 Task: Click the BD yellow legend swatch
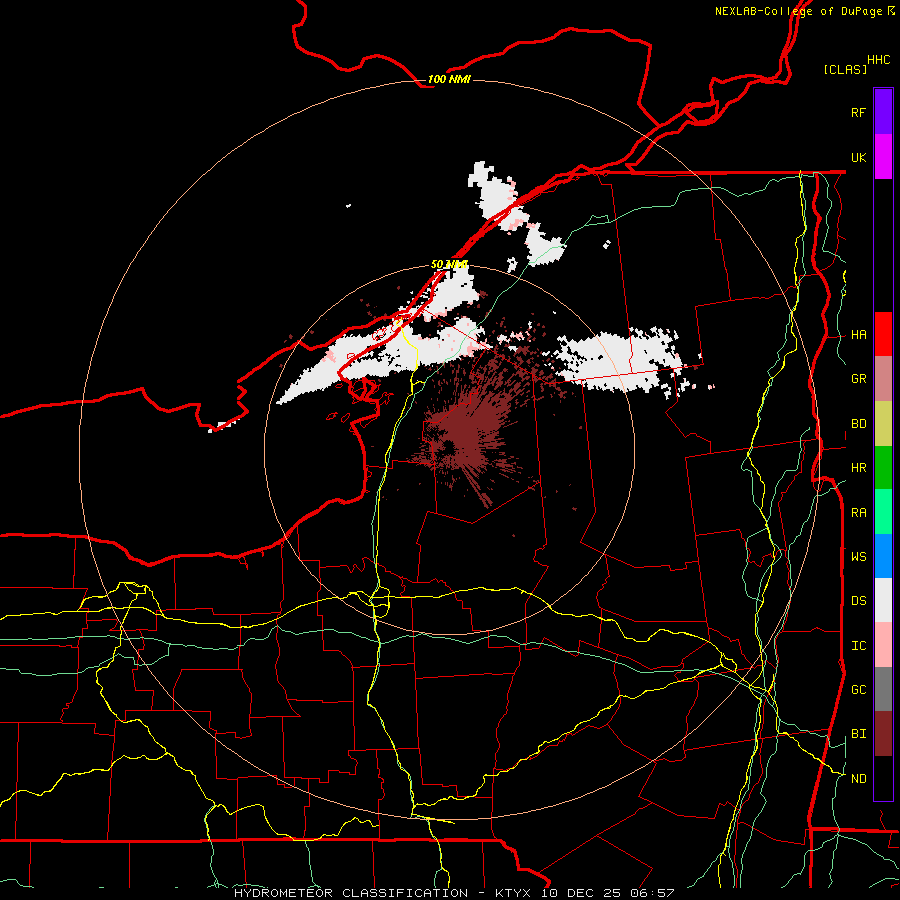click(883, 424)
